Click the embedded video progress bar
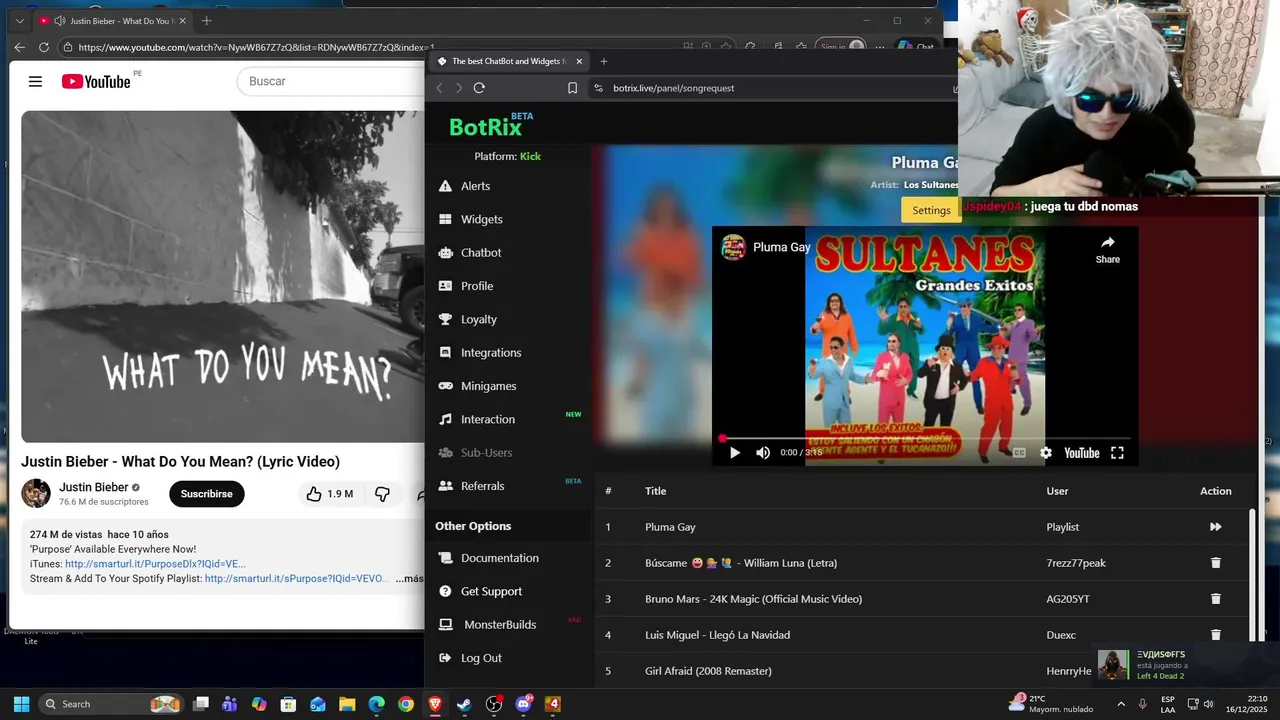This screenshot has width=1280, height=720. (925, 438)
